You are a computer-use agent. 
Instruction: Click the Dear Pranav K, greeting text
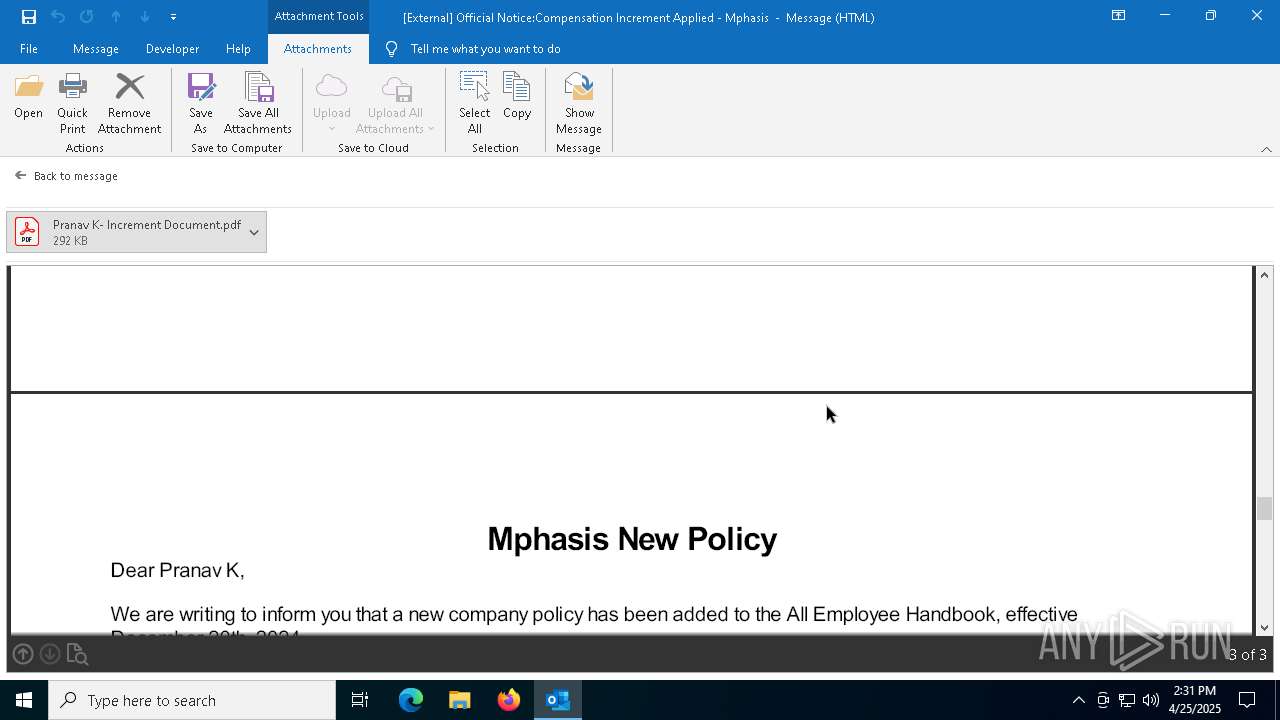click(x=177, y=570)
